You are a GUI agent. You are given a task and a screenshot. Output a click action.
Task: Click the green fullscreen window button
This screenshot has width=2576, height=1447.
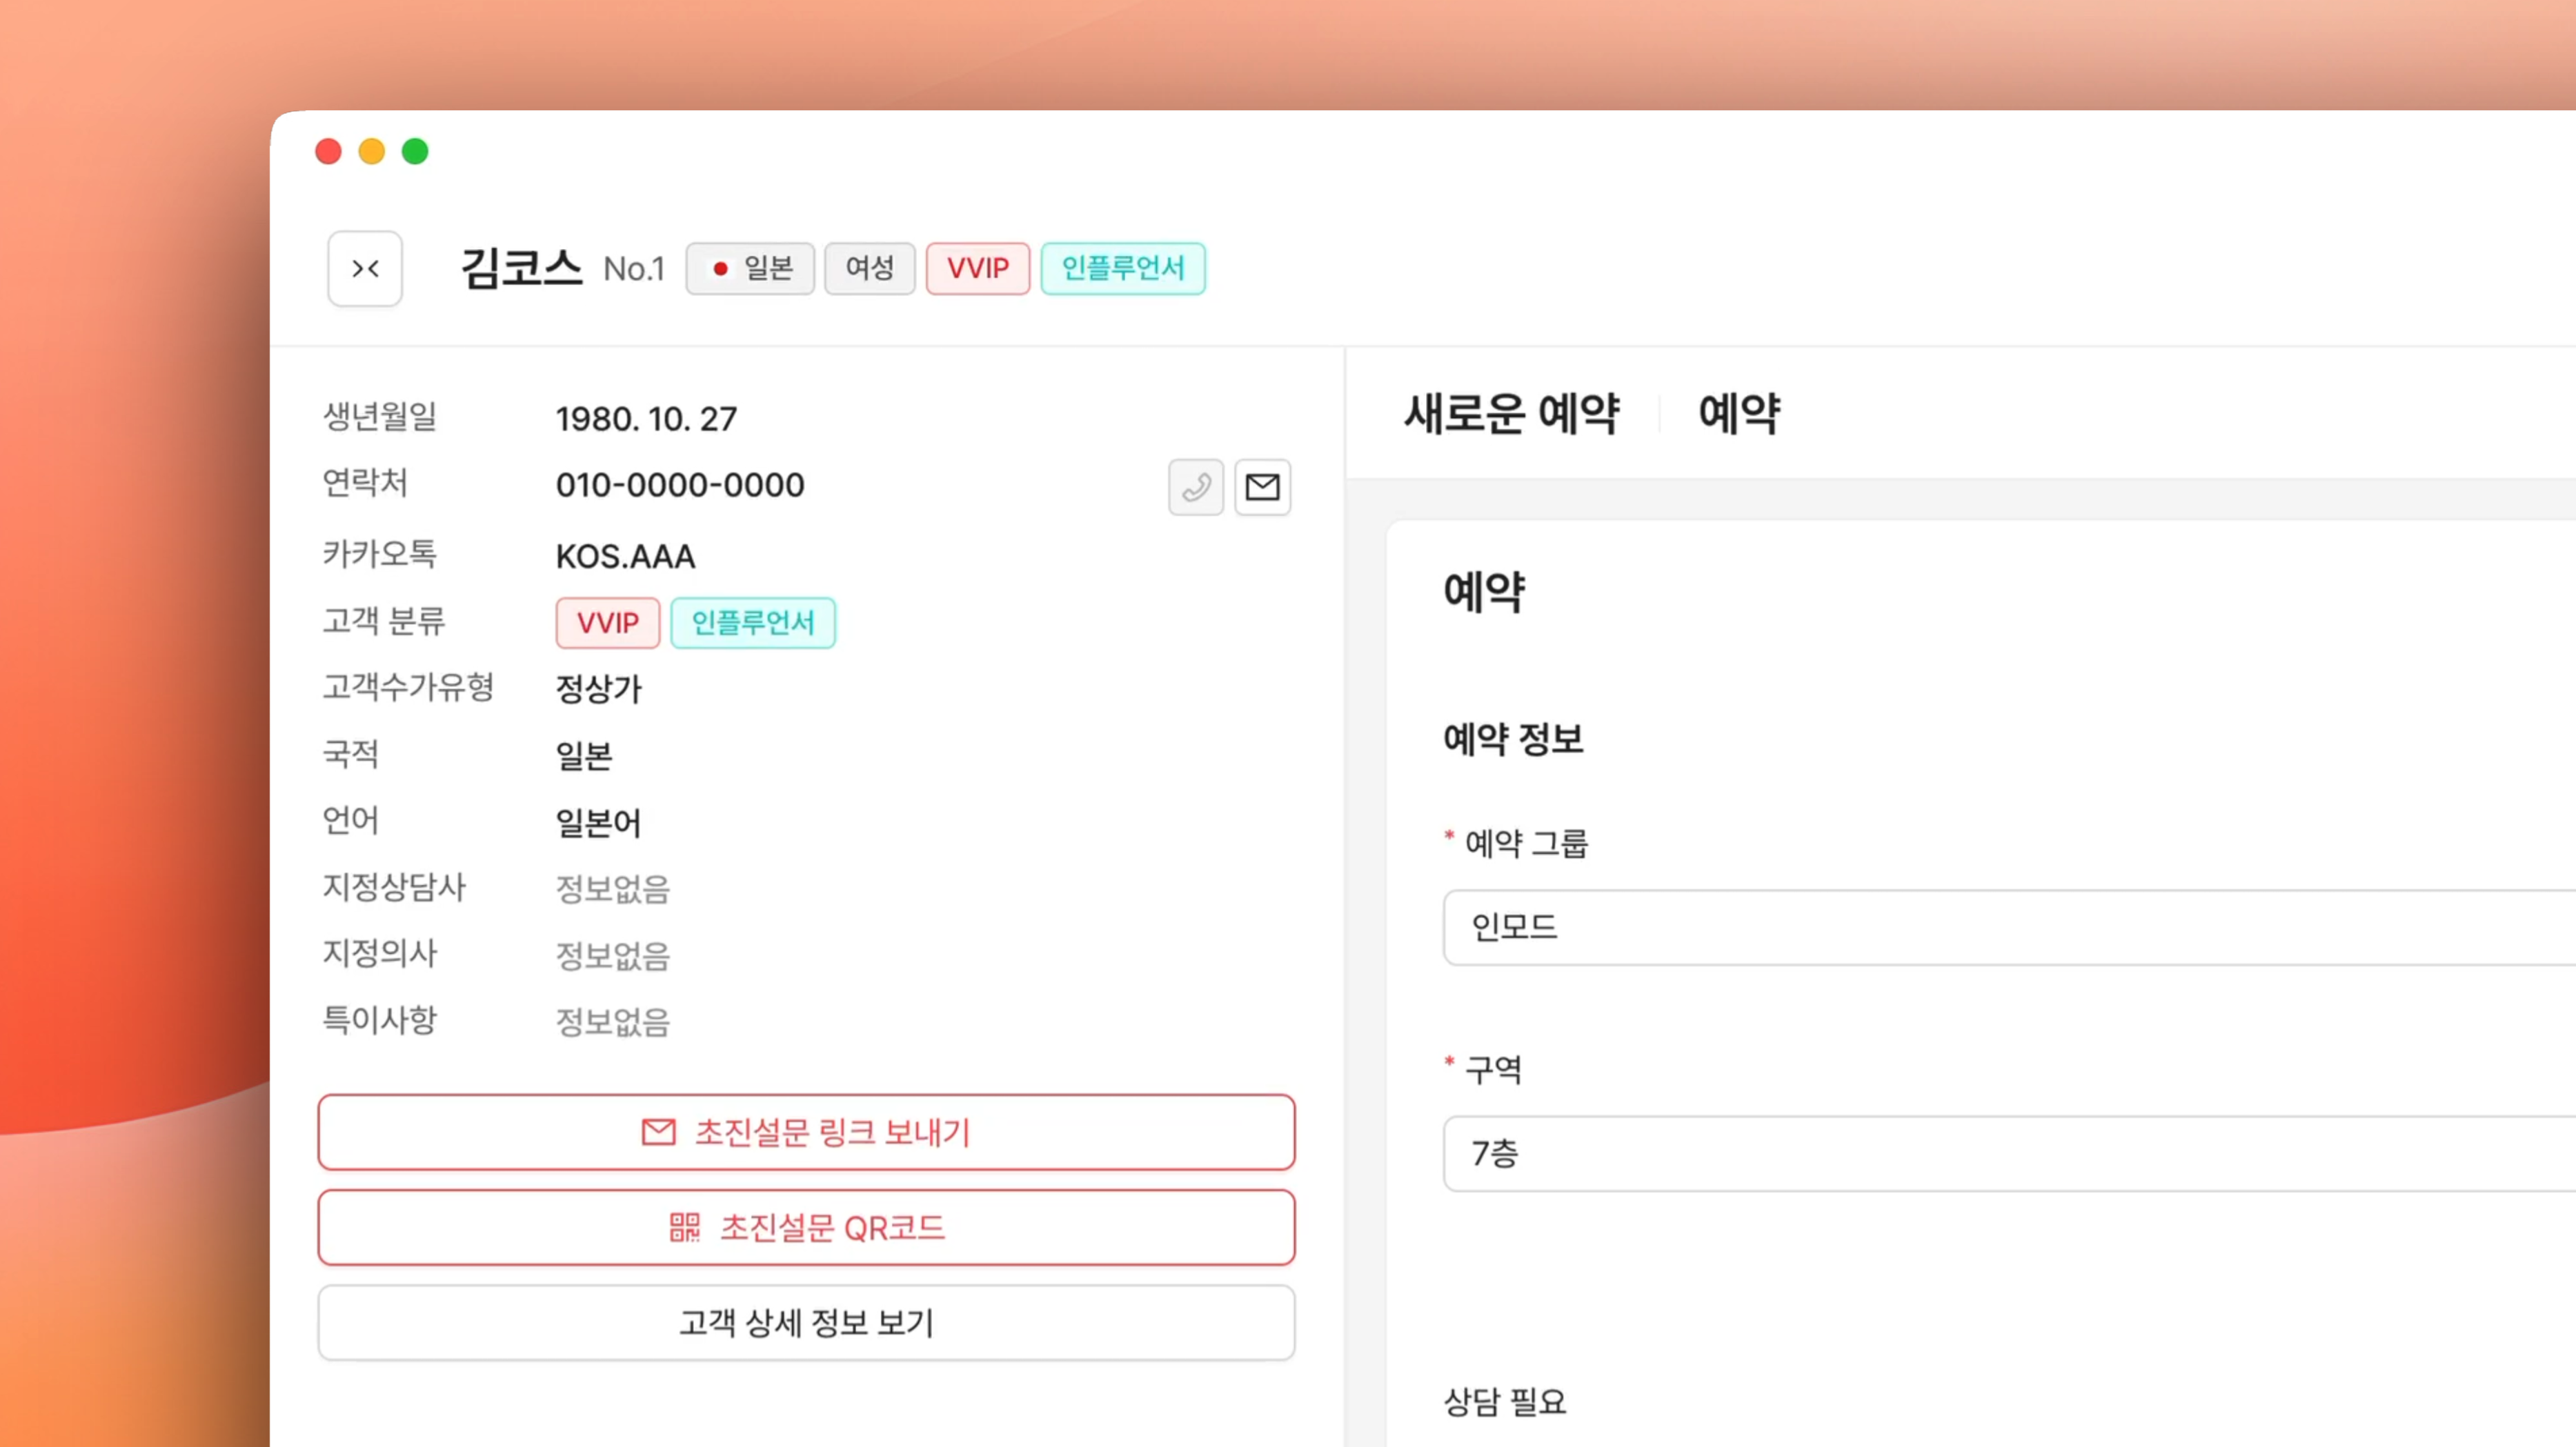click(415, 151)
